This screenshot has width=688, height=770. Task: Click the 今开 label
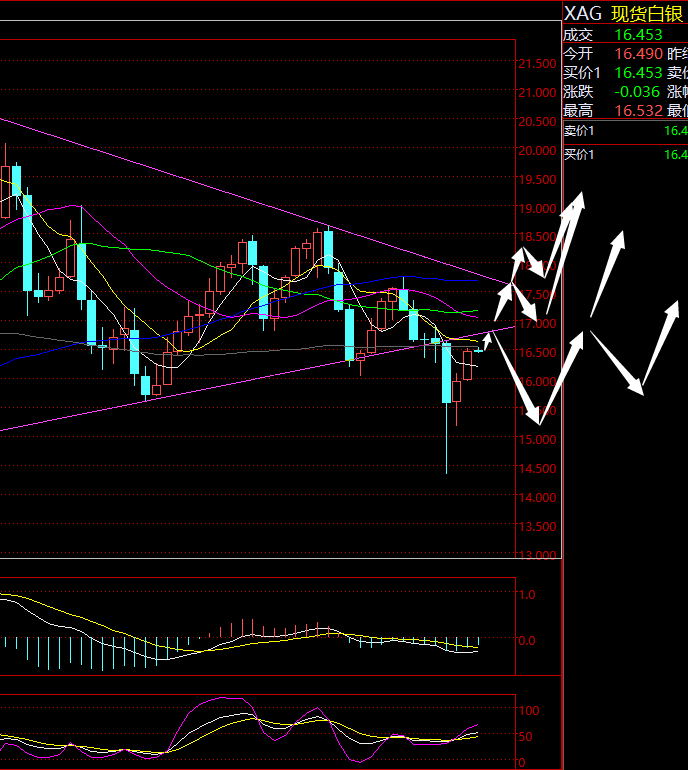(578, 54)
